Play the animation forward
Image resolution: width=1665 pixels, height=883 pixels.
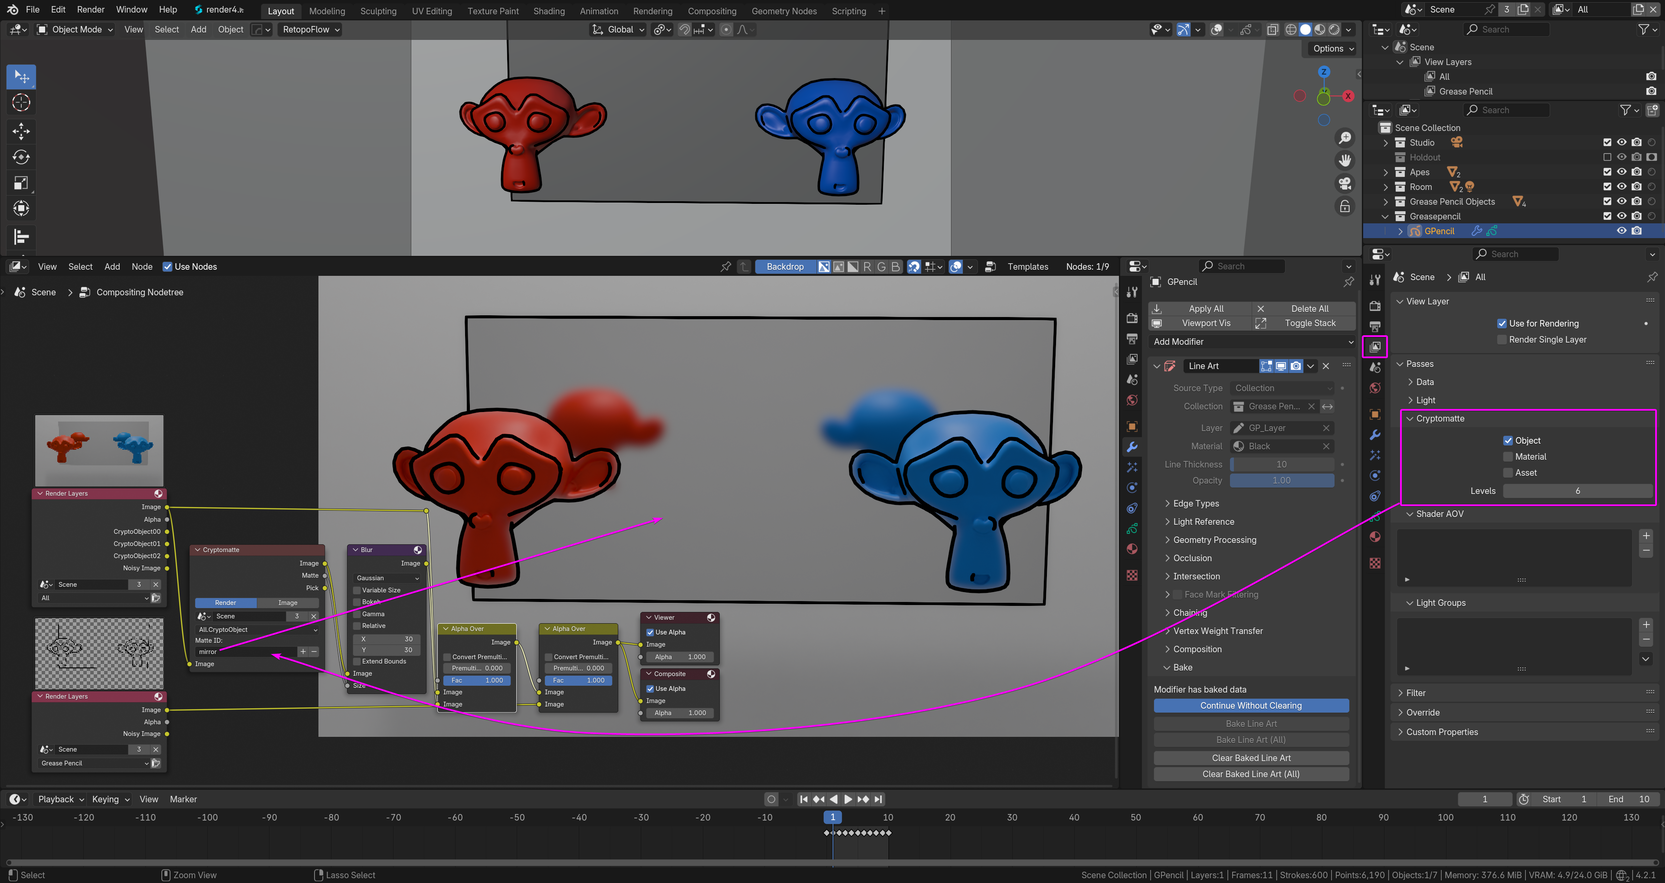848,799
